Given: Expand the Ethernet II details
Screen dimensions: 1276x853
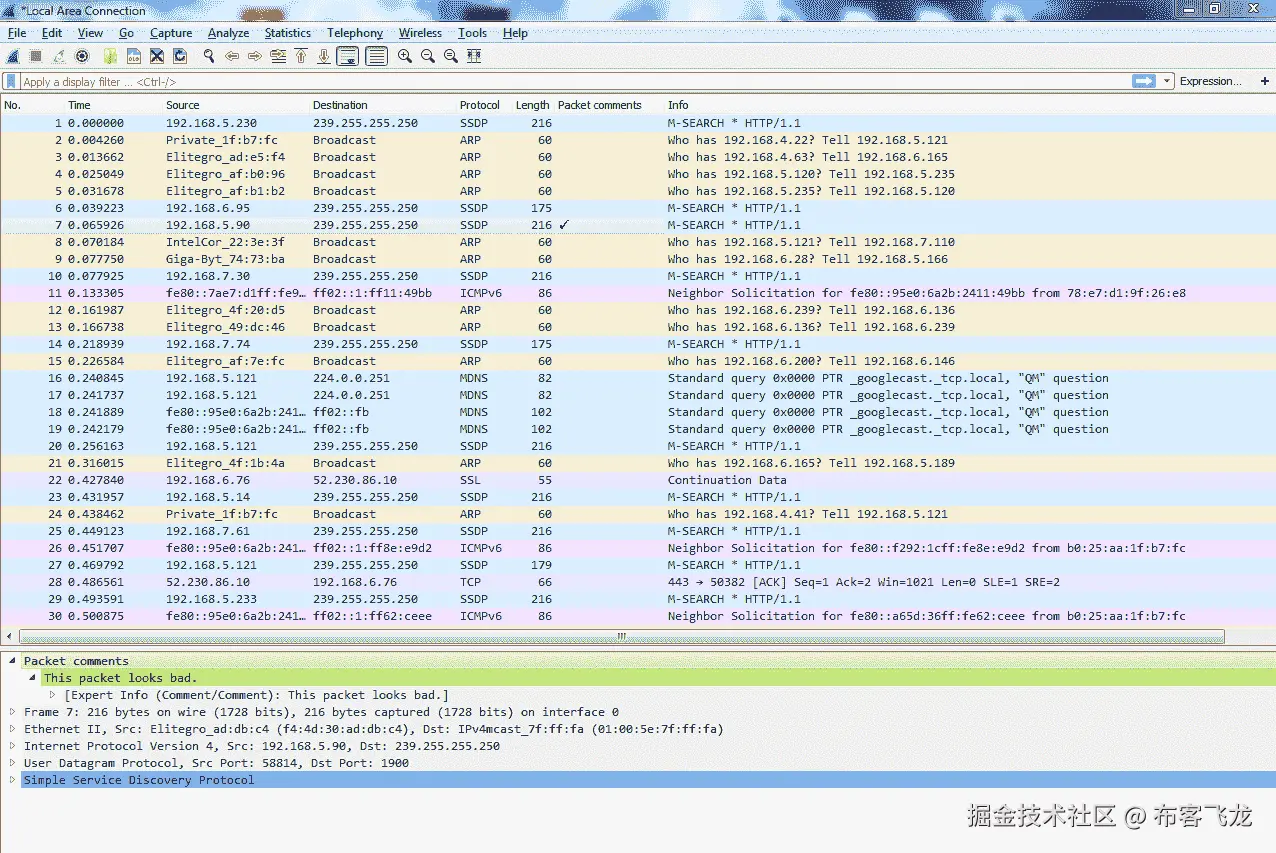Looking at the screenshot, I should click(12, 729).
